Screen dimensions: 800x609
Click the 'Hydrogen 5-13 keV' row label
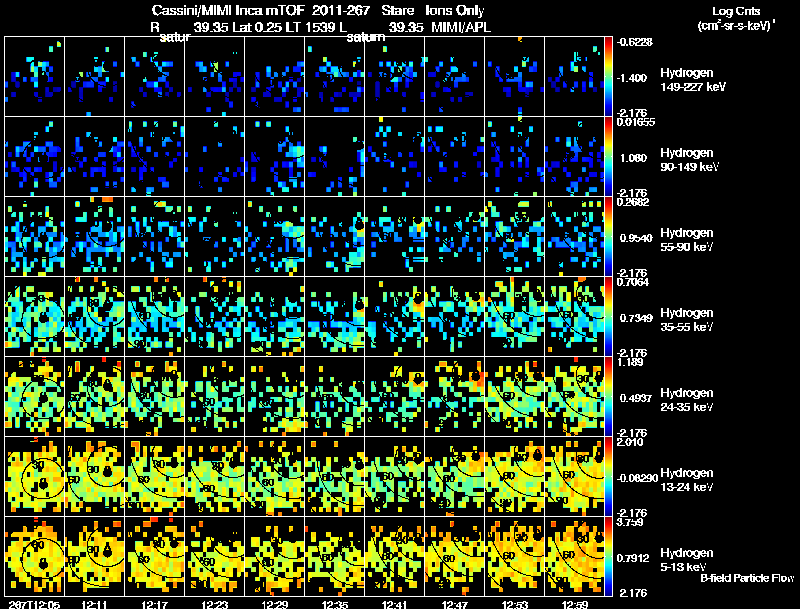pos(687,560)
